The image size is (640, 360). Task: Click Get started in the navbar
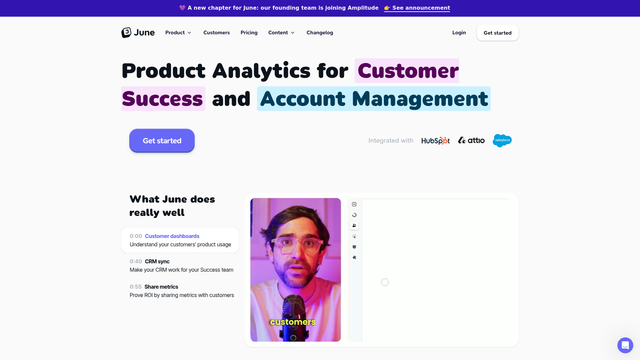pyautogui.click(x=497, y=33)
